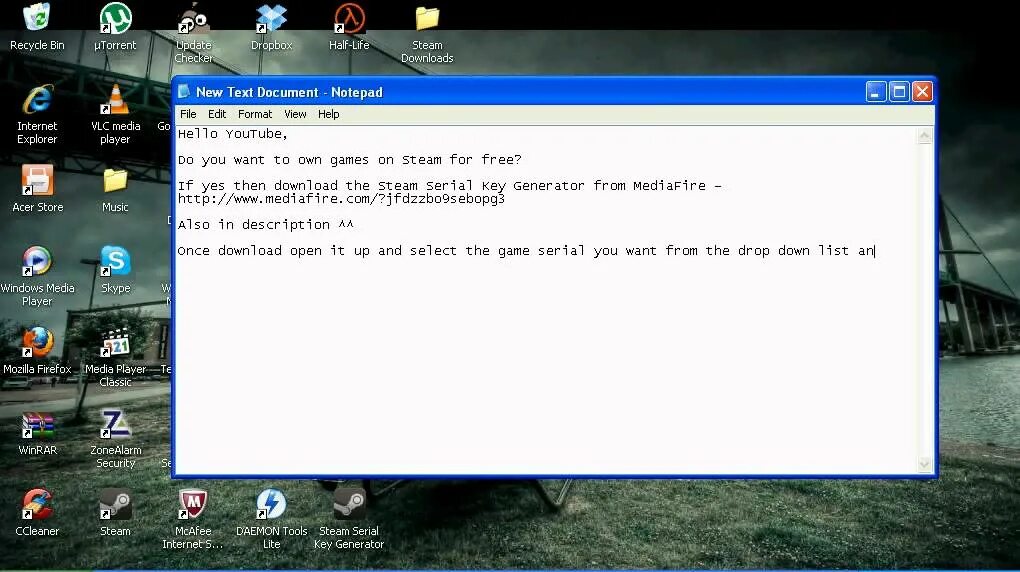
Task: Click the mediafire.com URL text in Notepad
Action: click(341, 199)
